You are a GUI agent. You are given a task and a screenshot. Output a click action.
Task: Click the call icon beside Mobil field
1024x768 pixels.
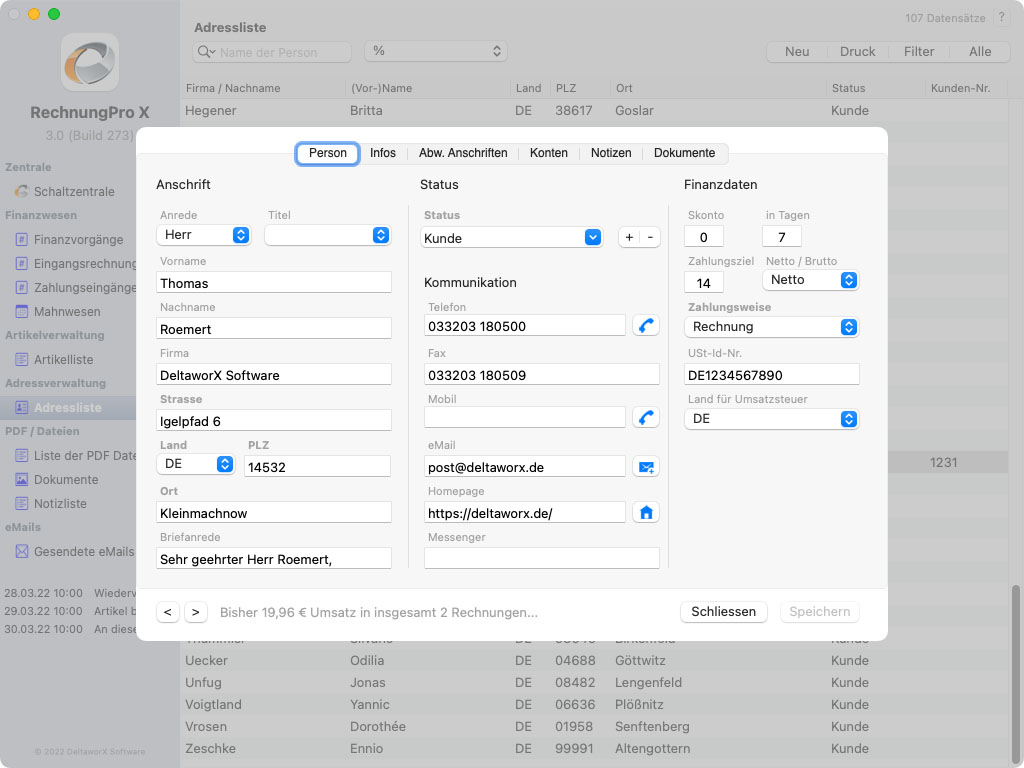click(x=646, y=417)
